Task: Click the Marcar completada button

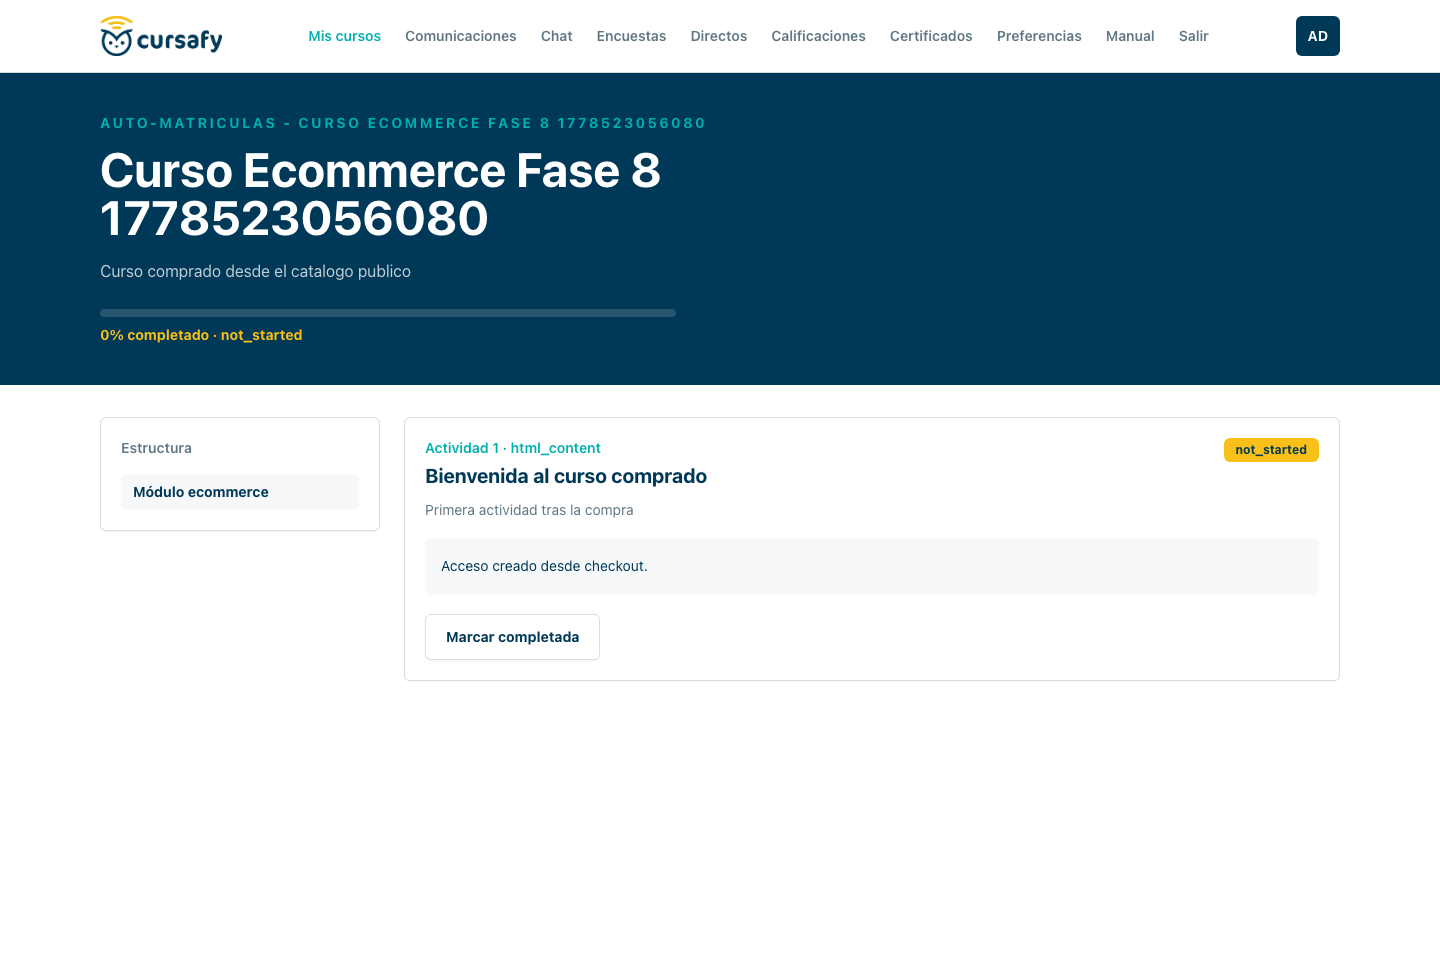Action: point(512,637)
